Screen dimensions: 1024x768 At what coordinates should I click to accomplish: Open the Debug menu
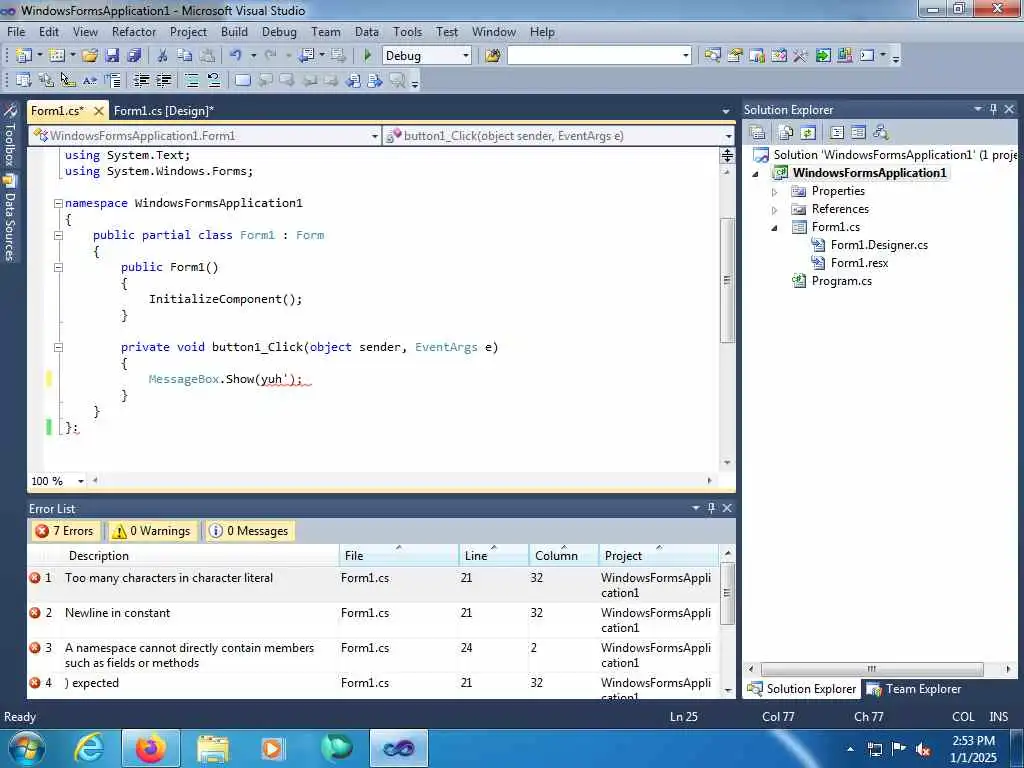(x=279, y=31)
